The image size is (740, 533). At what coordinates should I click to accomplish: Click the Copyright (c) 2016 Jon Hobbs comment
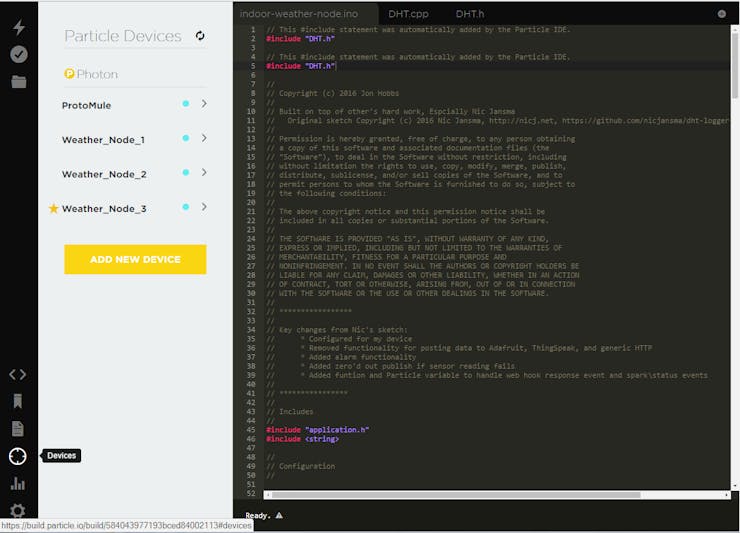pyautogui.click(x=333, y=93)
